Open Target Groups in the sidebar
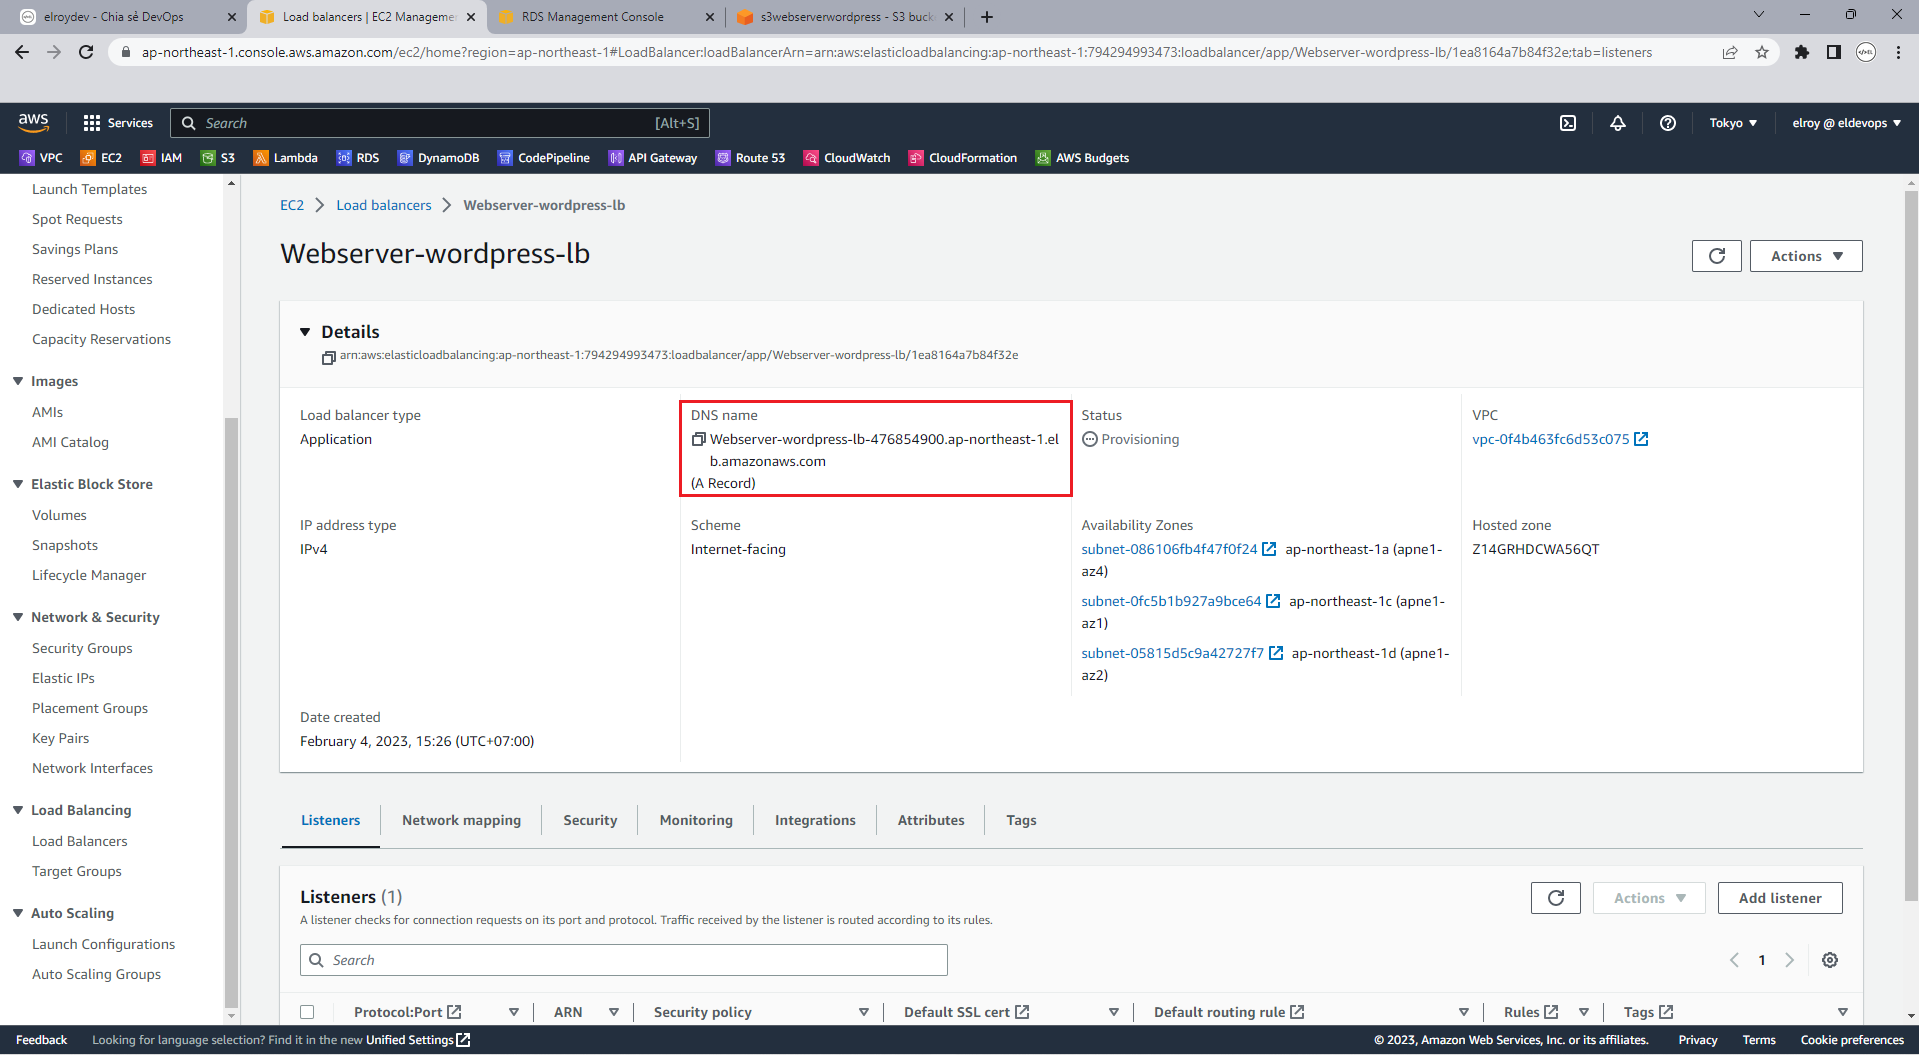The width and height of the screenshot is (1919, 1055). coord(77,871)
